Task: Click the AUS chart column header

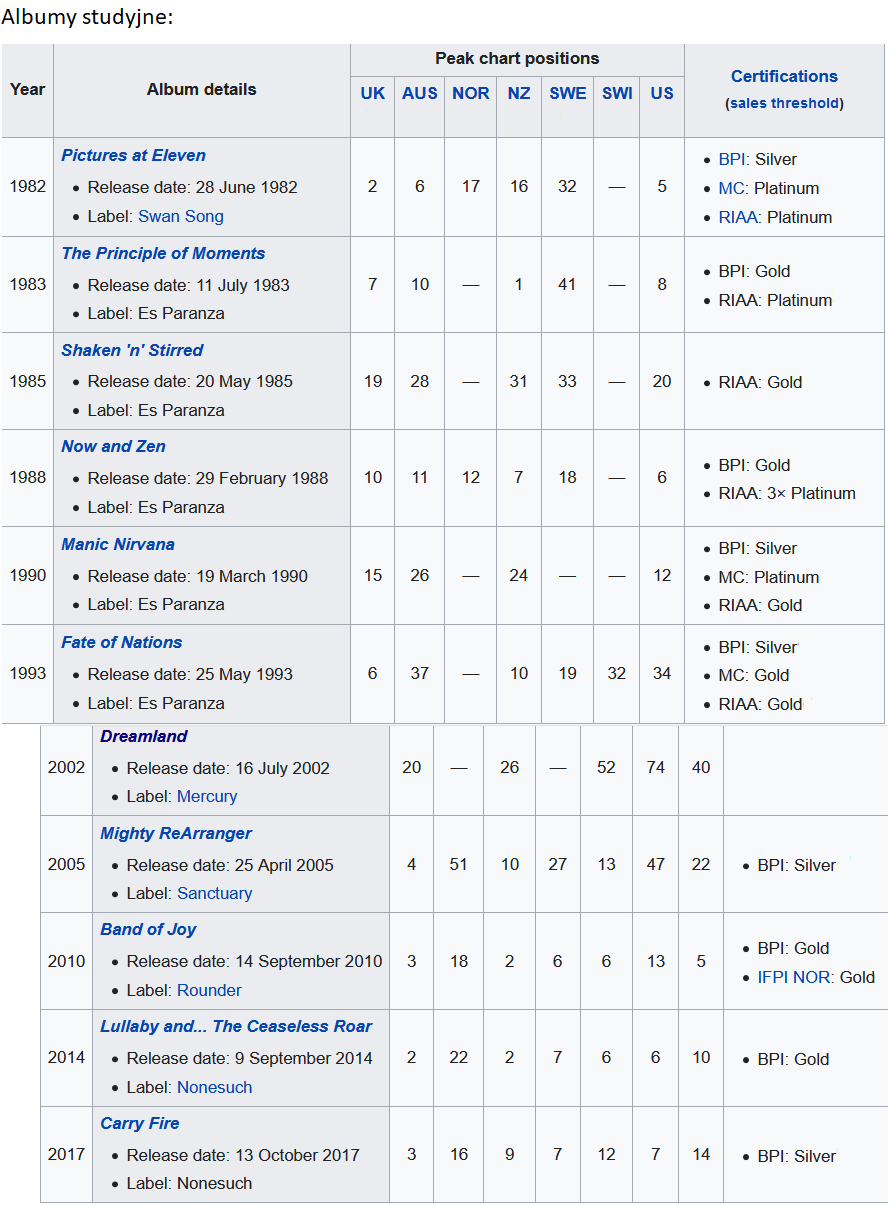Action: (x=420, y=93)
